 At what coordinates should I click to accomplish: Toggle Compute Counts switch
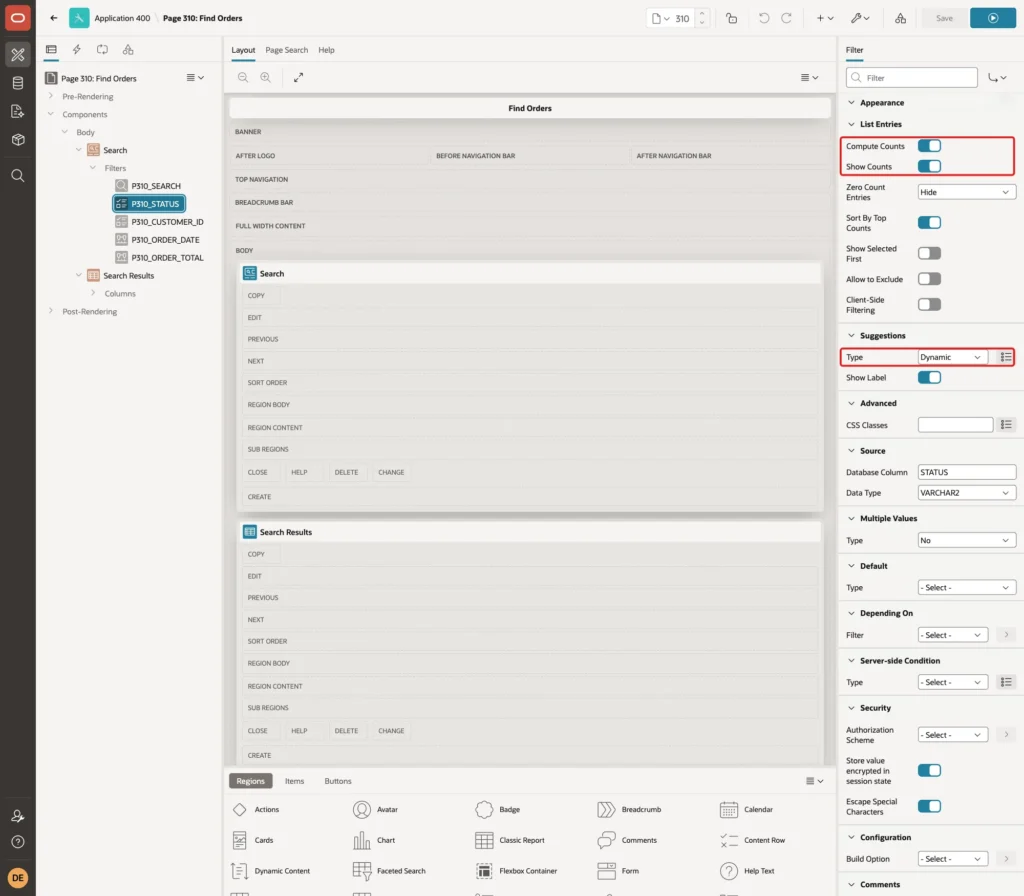929,146
